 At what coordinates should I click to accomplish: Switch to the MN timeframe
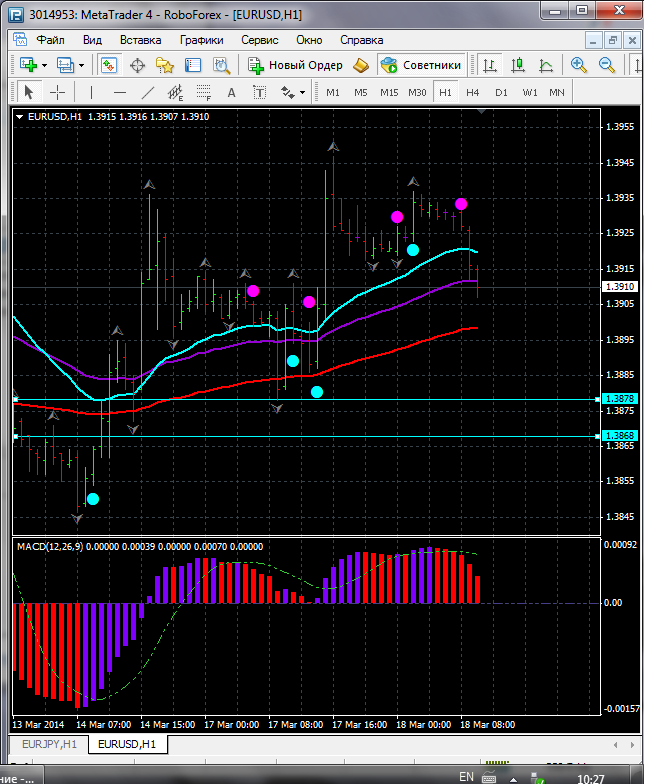coord(556,92)
